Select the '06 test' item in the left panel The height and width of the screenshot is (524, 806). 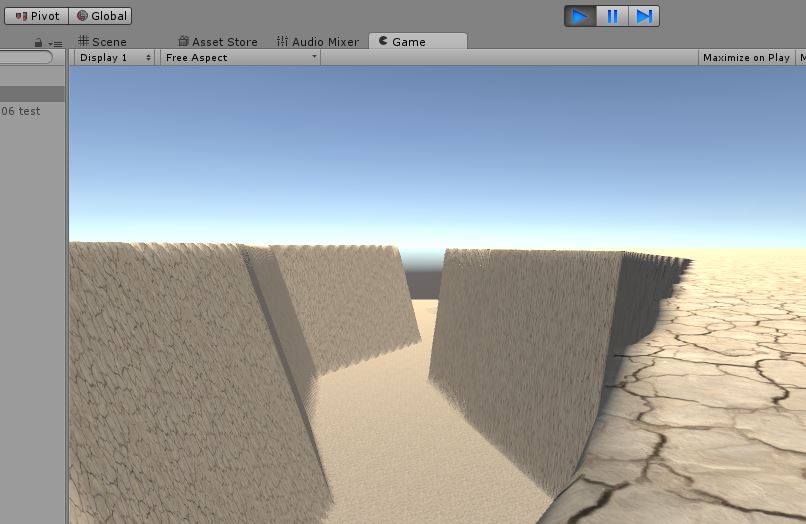21,111
